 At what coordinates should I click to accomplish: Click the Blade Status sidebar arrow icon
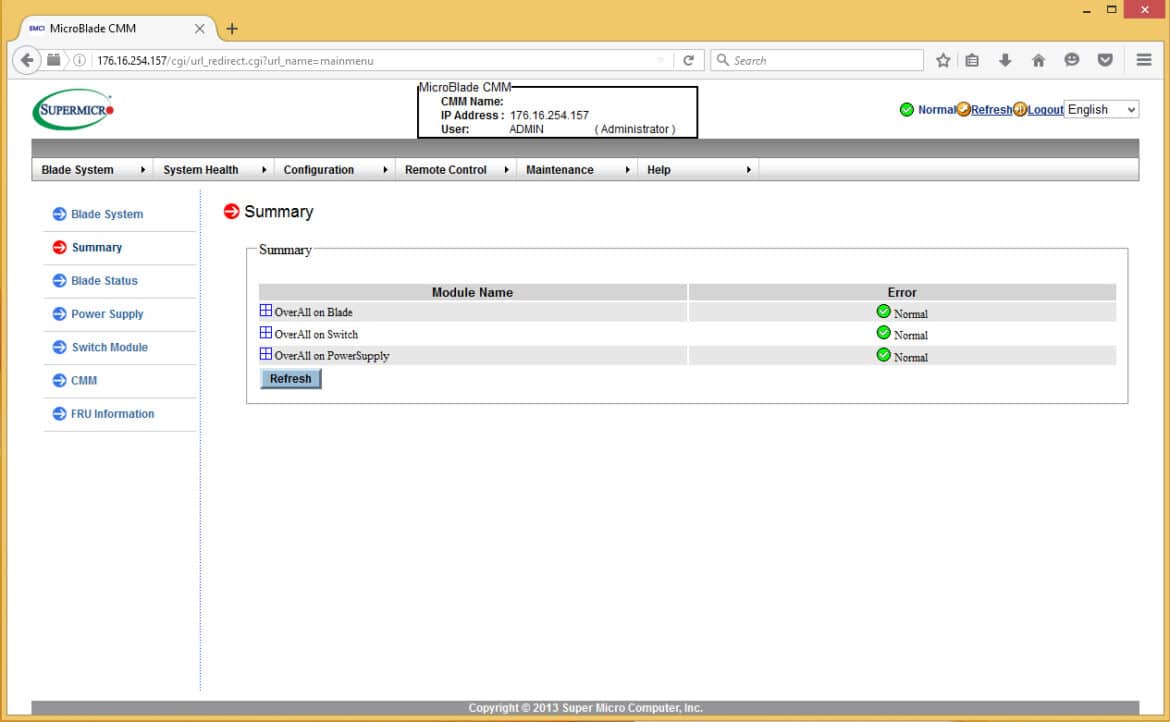point(60,280)
